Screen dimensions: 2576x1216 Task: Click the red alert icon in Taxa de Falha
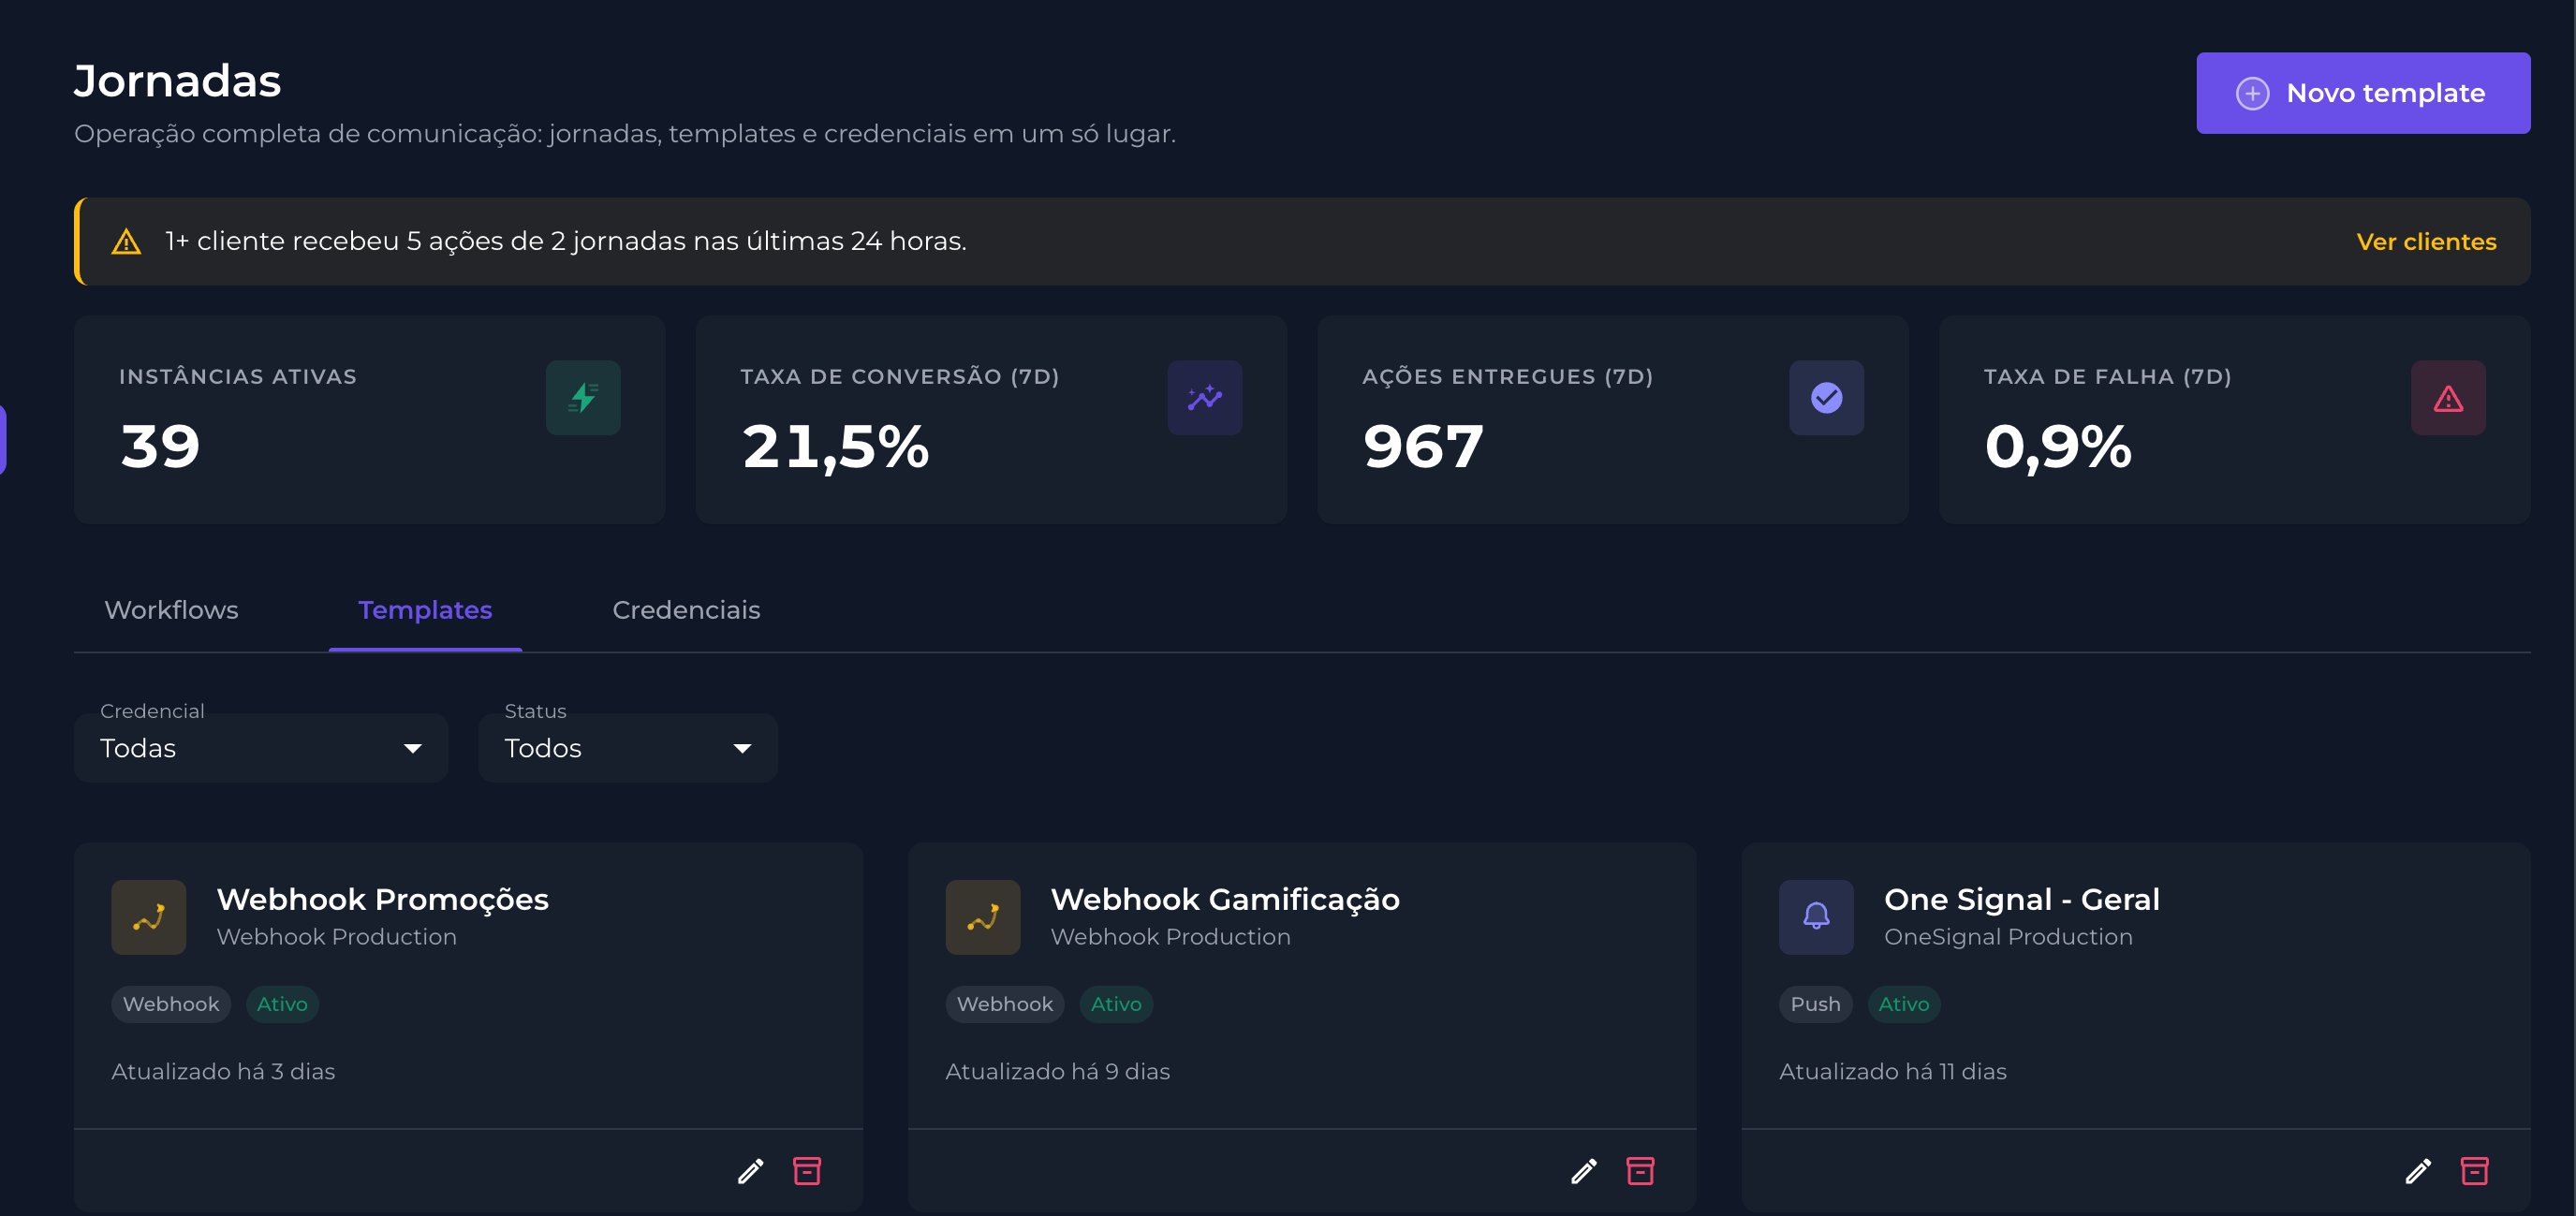pyautogui.click(x=2447, y=398)
